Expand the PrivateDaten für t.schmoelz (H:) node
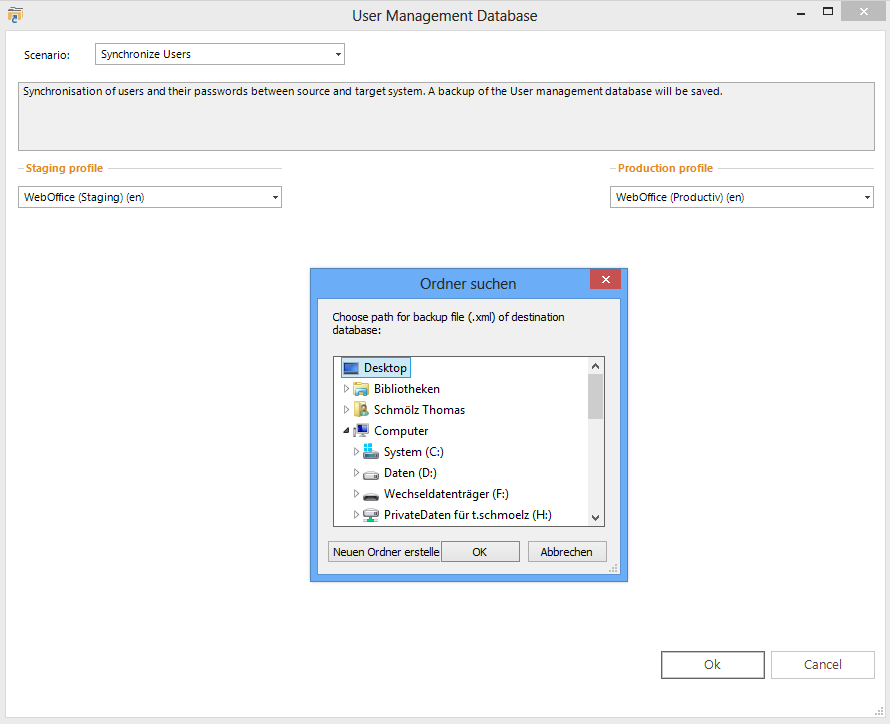 point(357,514)
